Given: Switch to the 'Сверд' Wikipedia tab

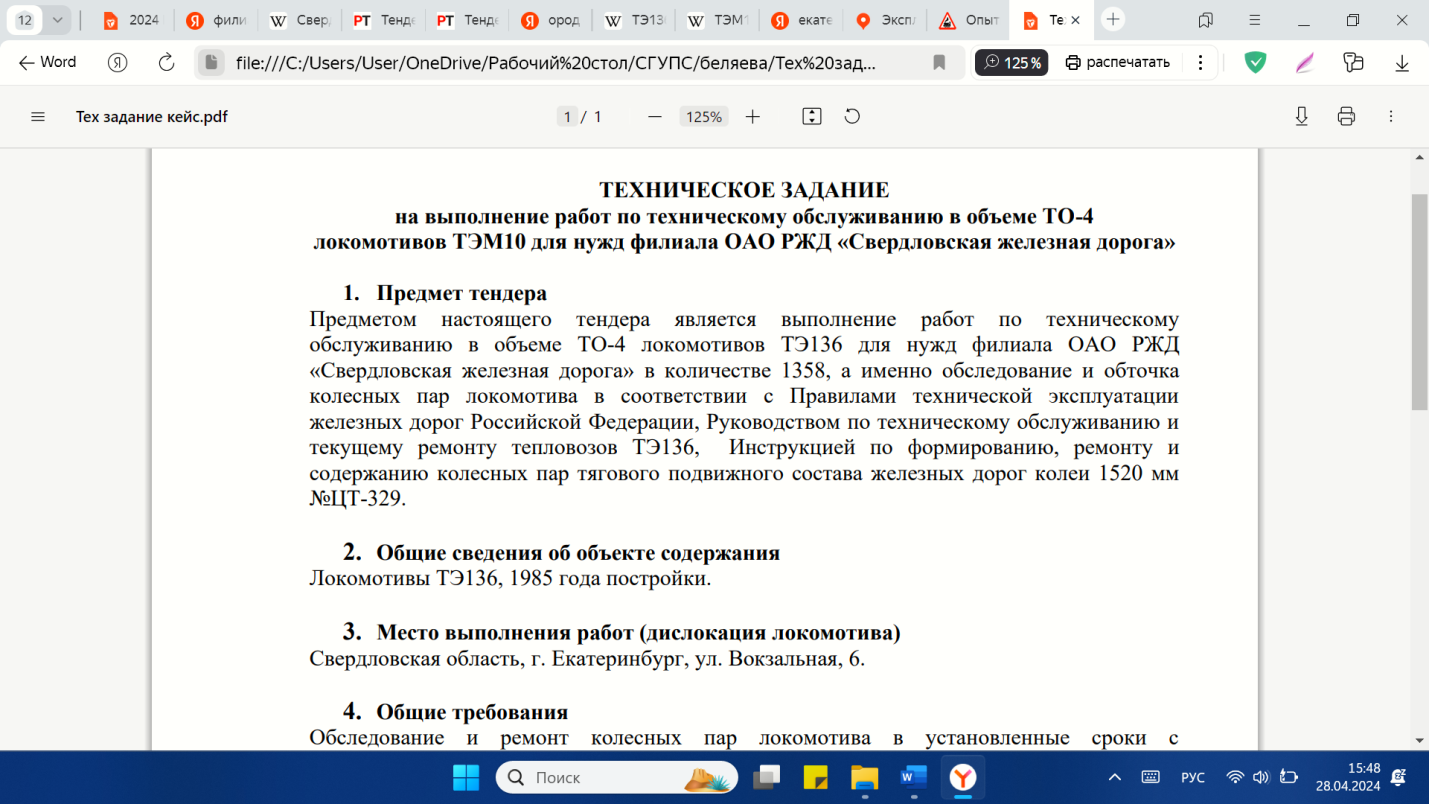Looking at the screenshot, I should 300,20.
